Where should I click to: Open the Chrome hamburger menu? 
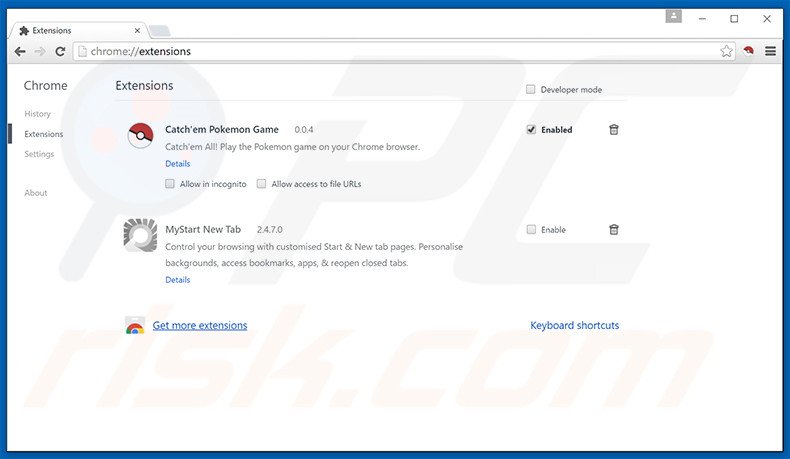coord(770,51)
